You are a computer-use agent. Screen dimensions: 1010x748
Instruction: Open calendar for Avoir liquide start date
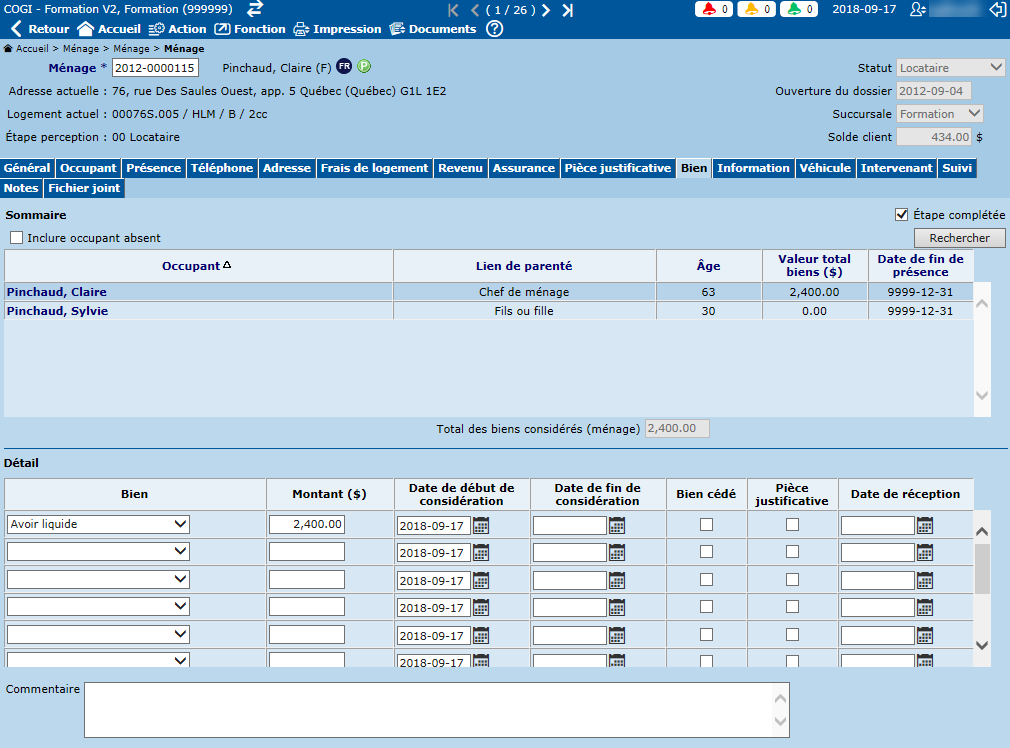coord(481,525)
